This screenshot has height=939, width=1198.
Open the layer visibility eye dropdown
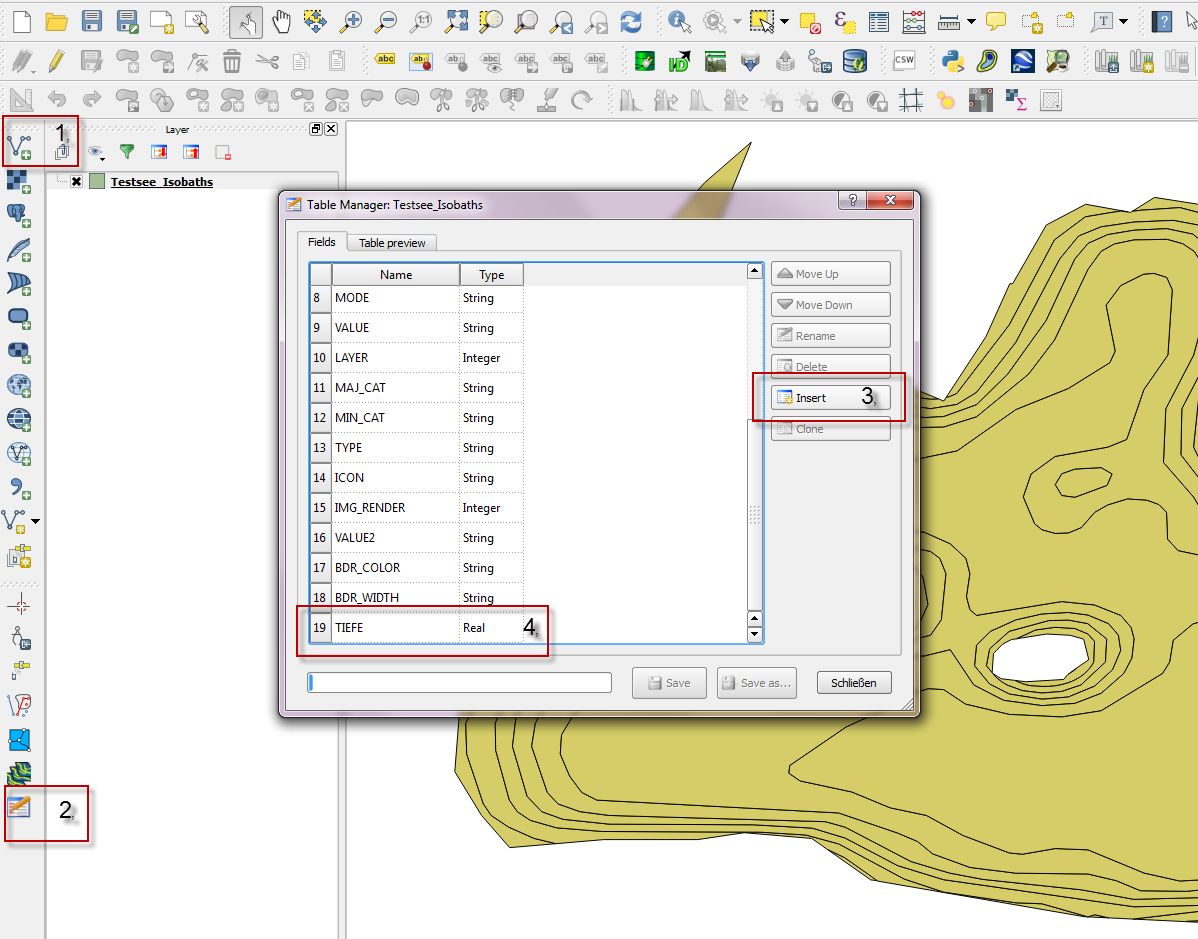coord(97,153)
